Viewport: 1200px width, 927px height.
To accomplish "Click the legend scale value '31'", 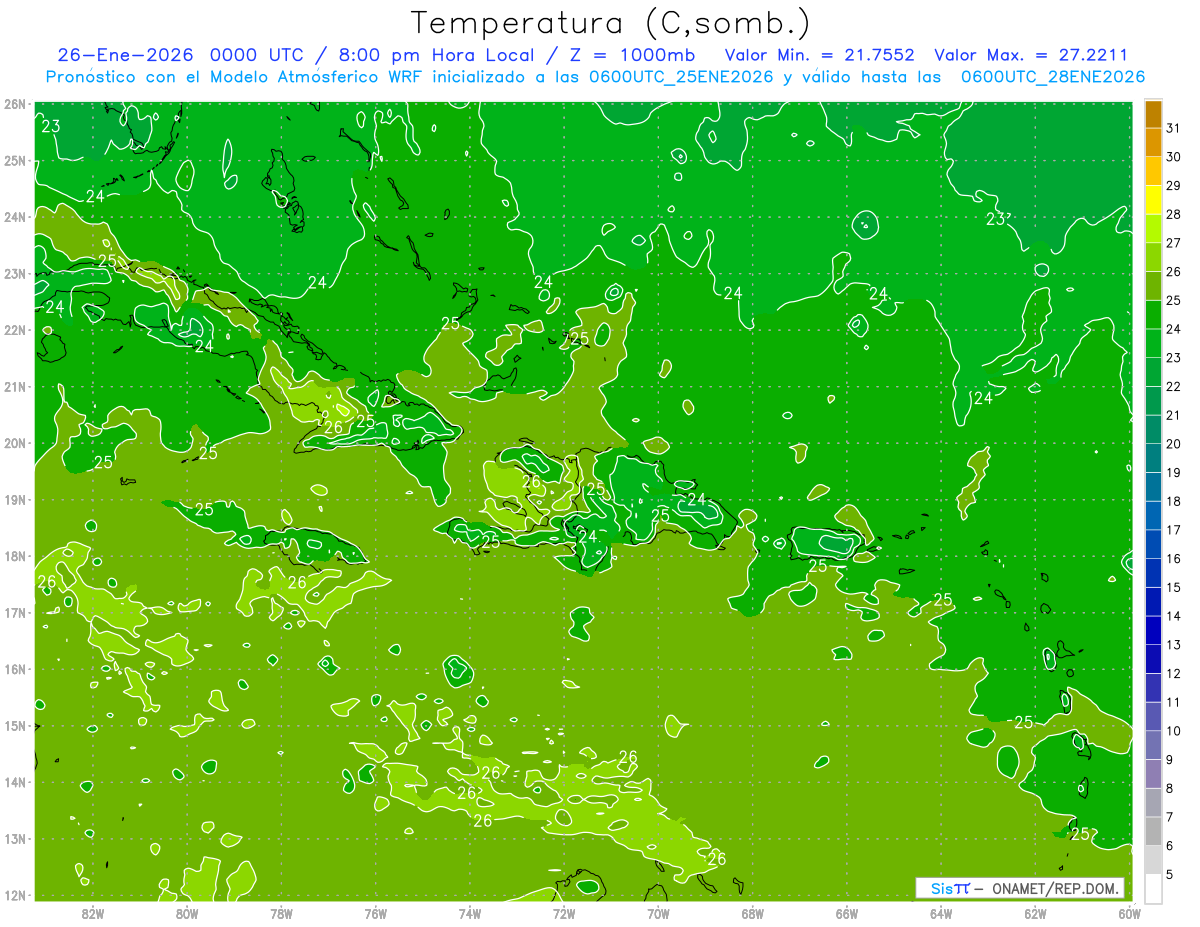I will [x=1174, y=128].
